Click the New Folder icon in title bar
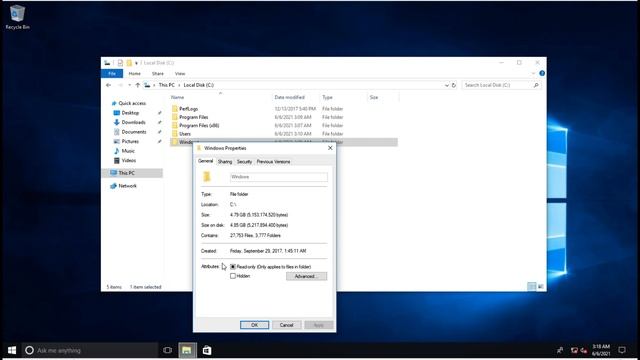Viewport: 640px width, 360px height. [x=129, y=63]
